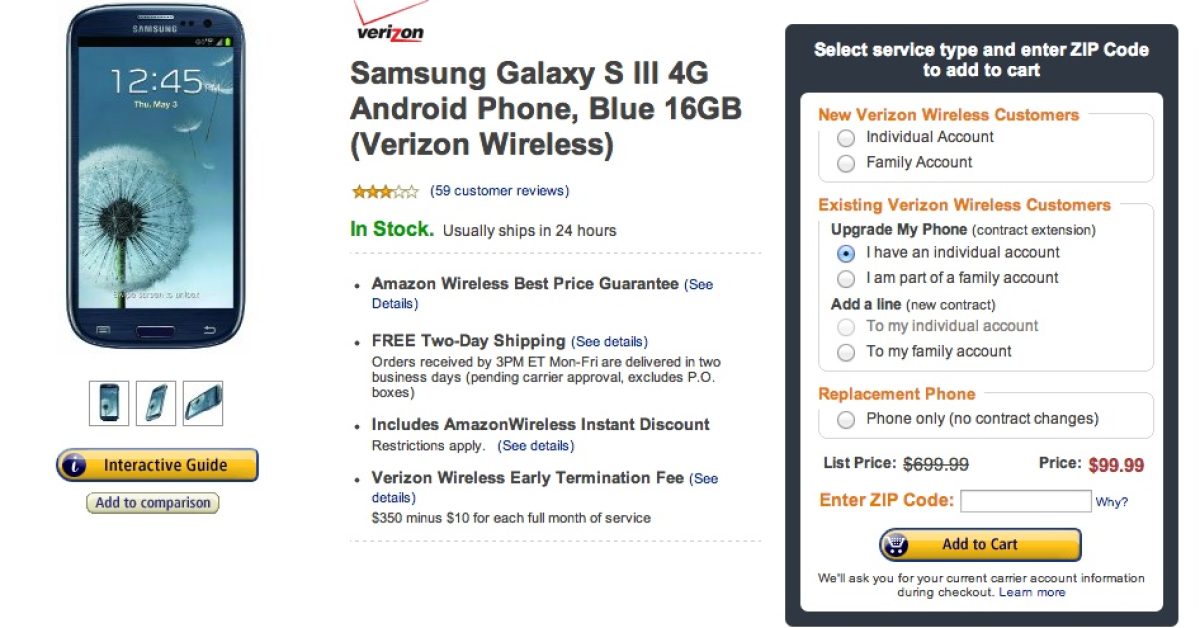Open the 59 customer reviews link
The image size is (1200, 628).
click(499, 191)
